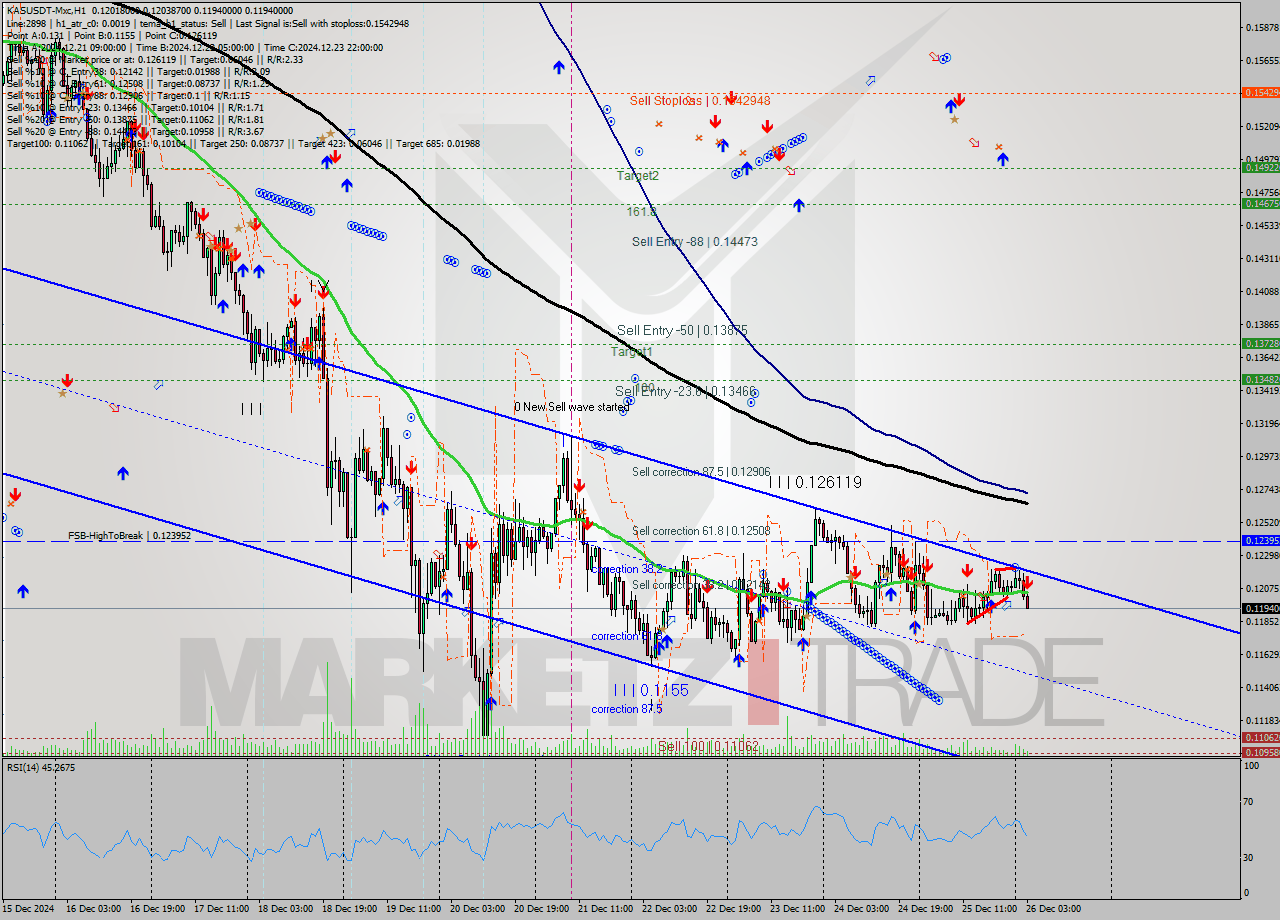Click the '161.8' fibonacci label

pos(641,212)
